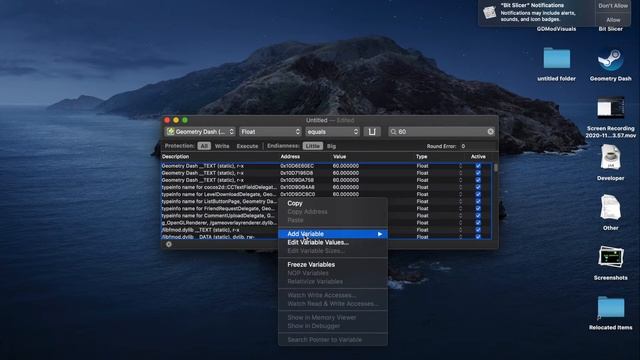Open the Geometry Dash process dropdown
This screenshot has width=640, height=360.
point(200,131)
